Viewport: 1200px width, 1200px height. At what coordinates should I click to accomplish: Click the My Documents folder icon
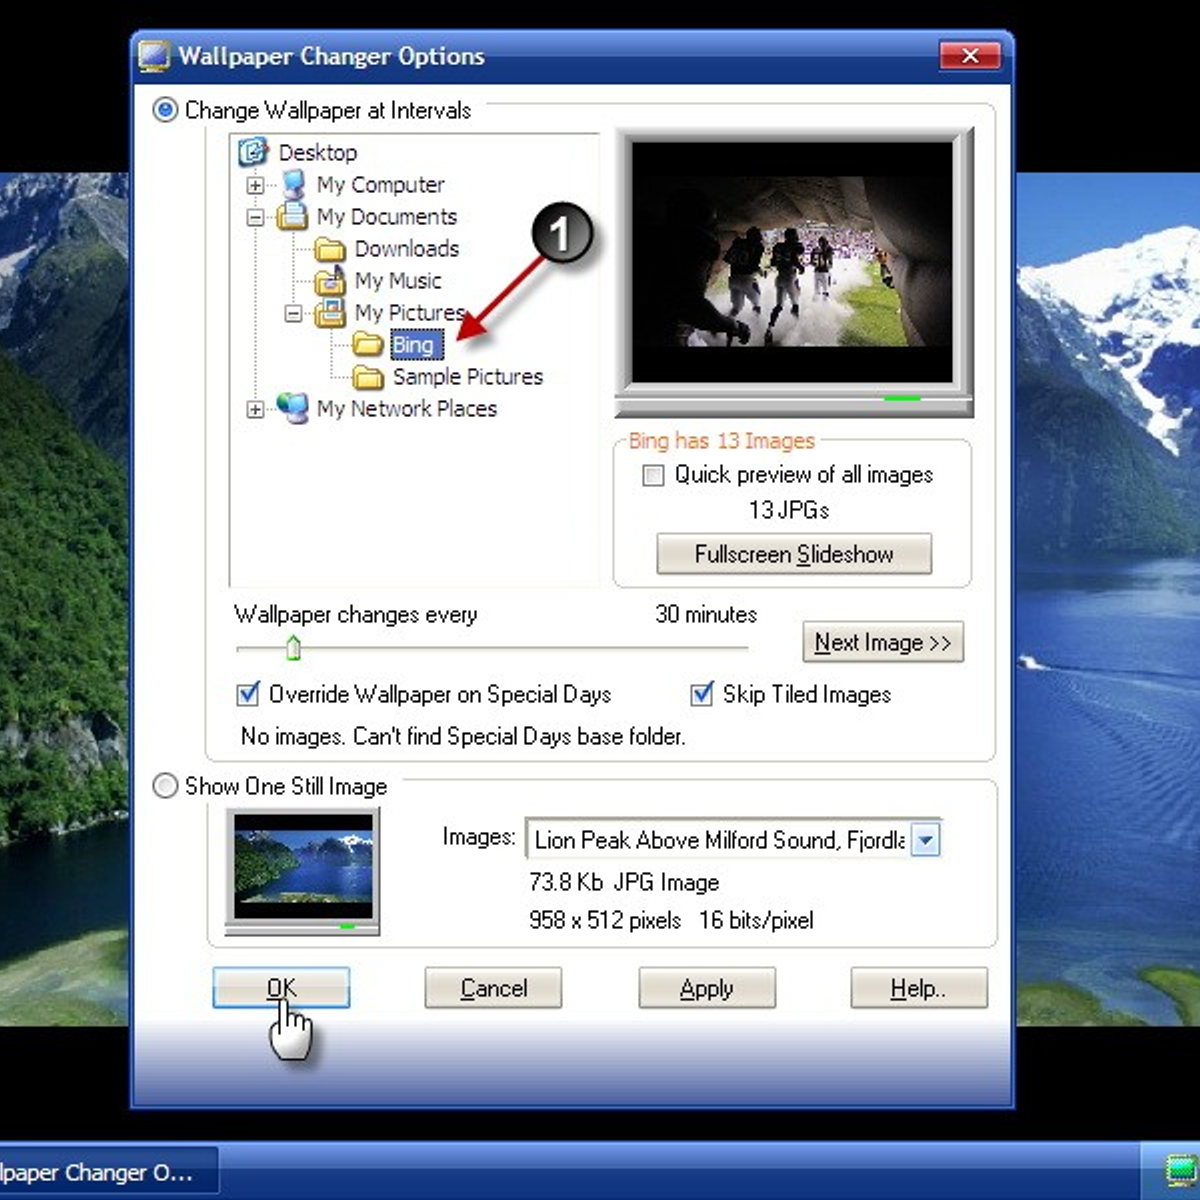click(292, 216)
